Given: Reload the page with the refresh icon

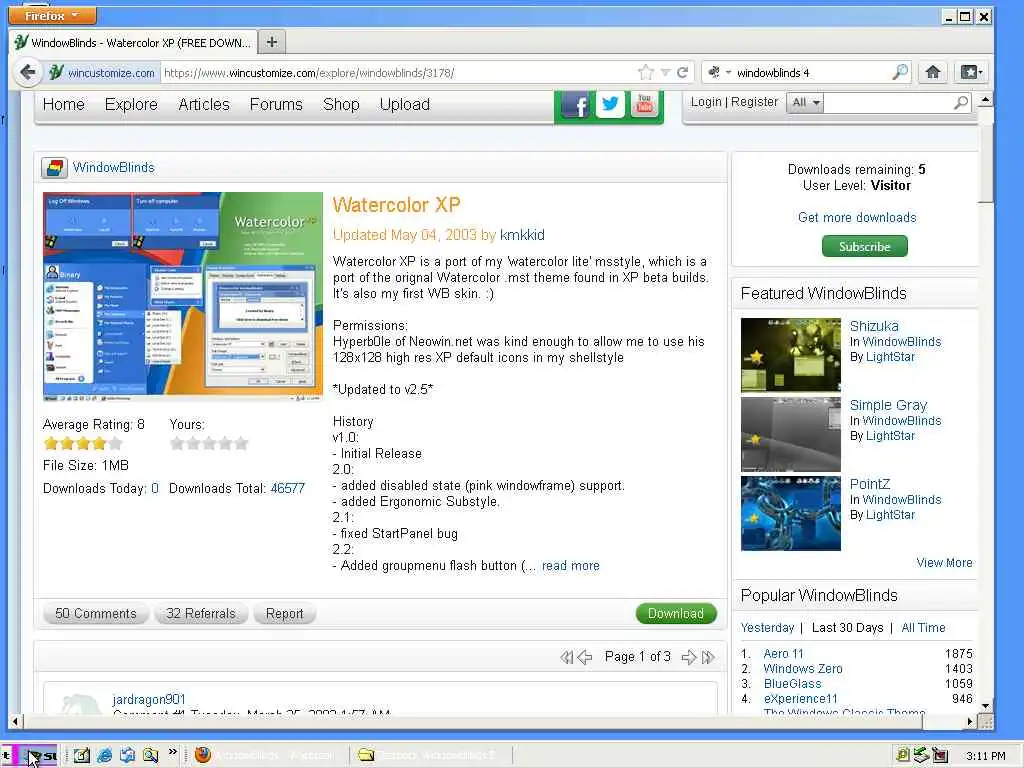Looking at the screenshot, I should [682, 72].
